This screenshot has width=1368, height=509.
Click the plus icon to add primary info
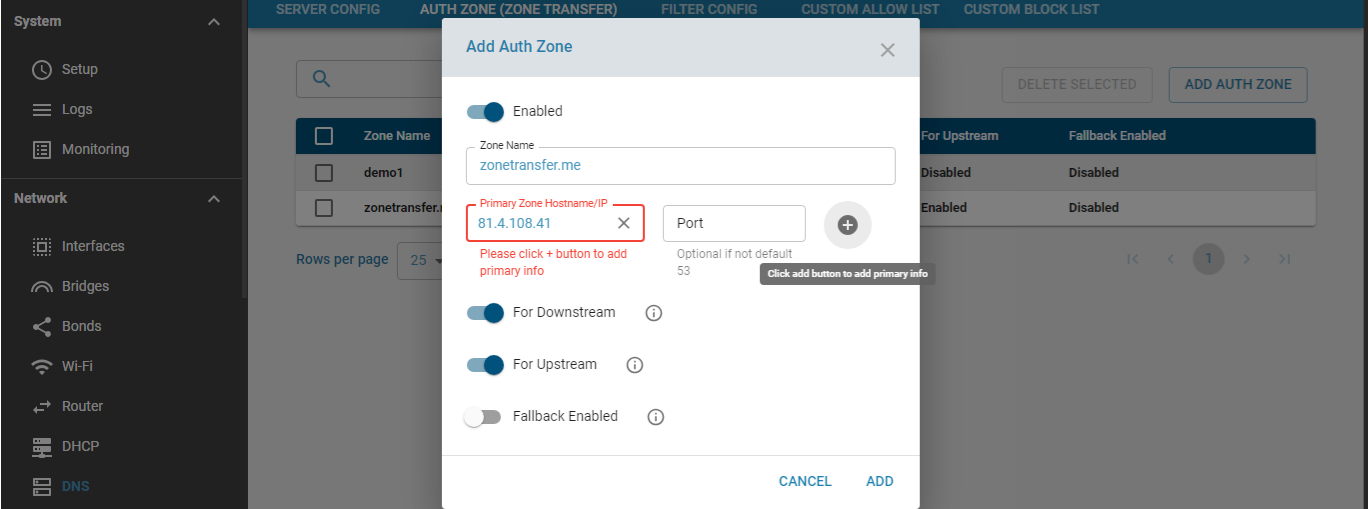point(847,225)
